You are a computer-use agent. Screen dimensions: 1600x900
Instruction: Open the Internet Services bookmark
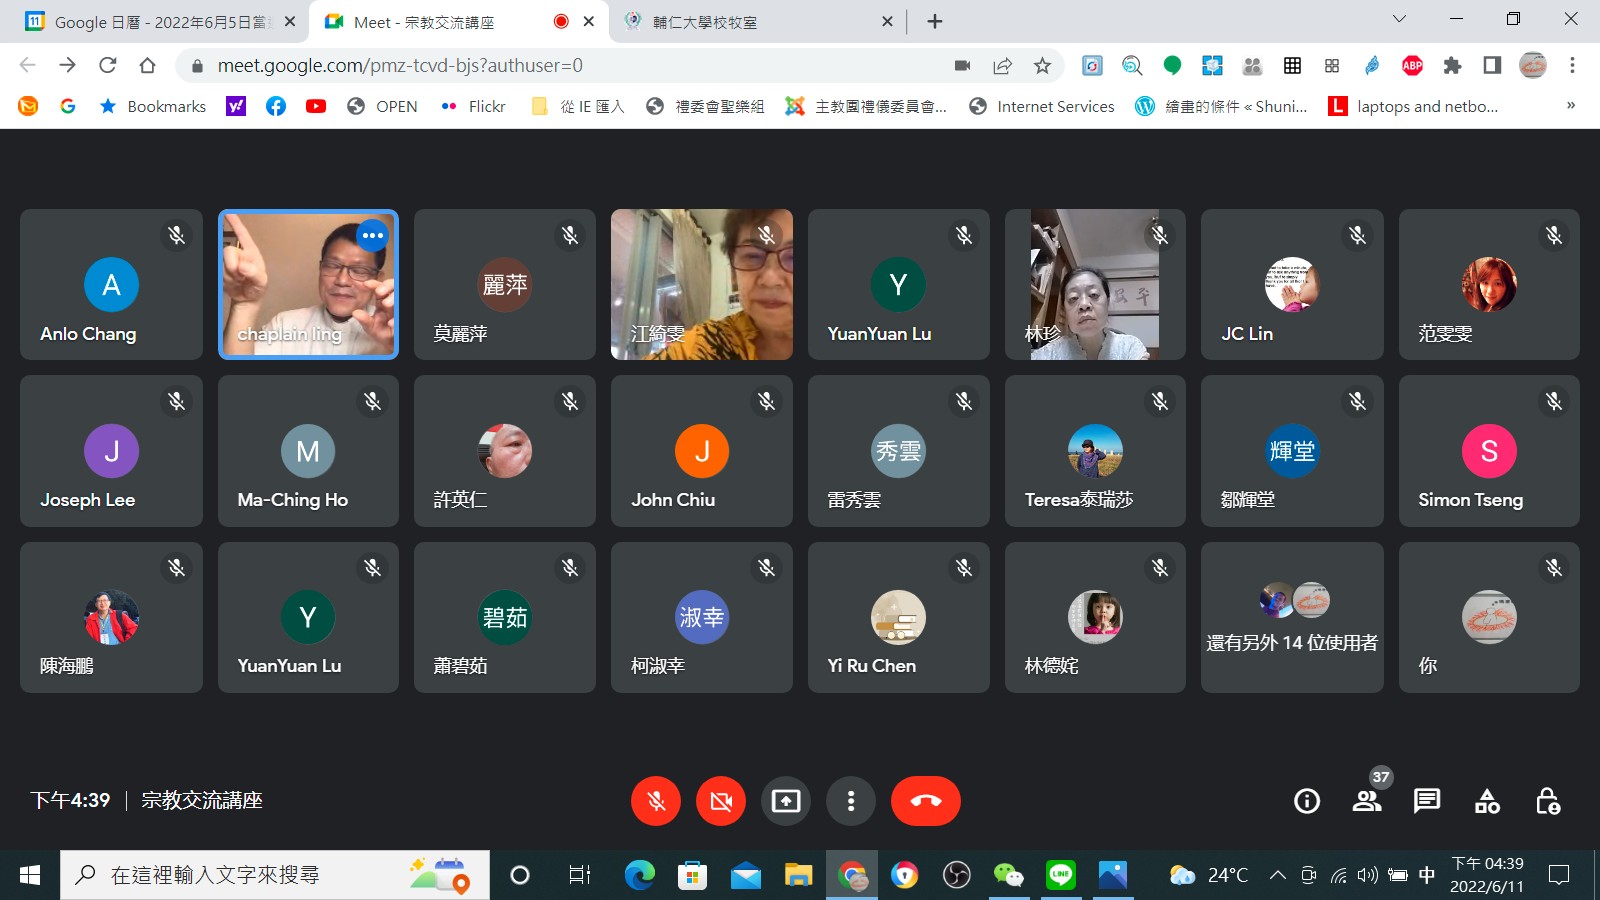tap(1042, 106)
